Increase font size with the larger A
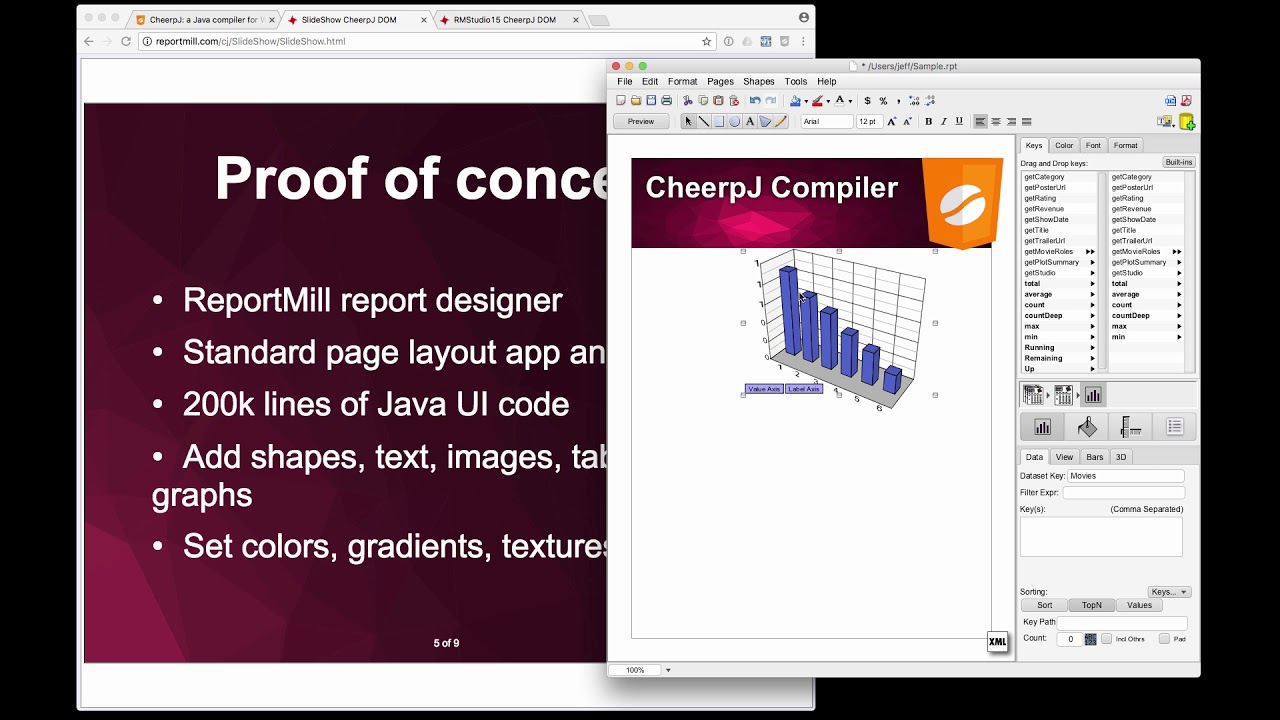 click(x=892, y=121)
